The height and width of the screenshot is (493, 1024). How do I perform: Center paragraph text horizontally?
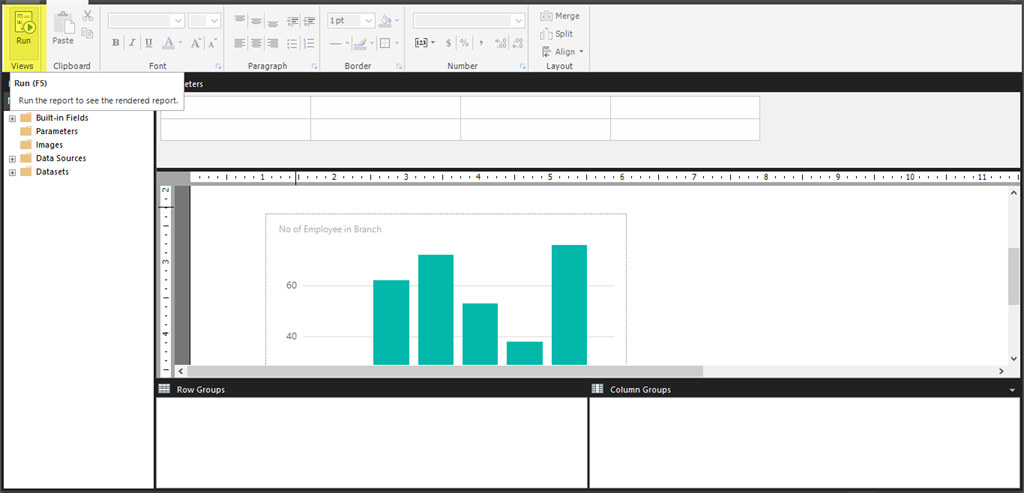[257, 43]
